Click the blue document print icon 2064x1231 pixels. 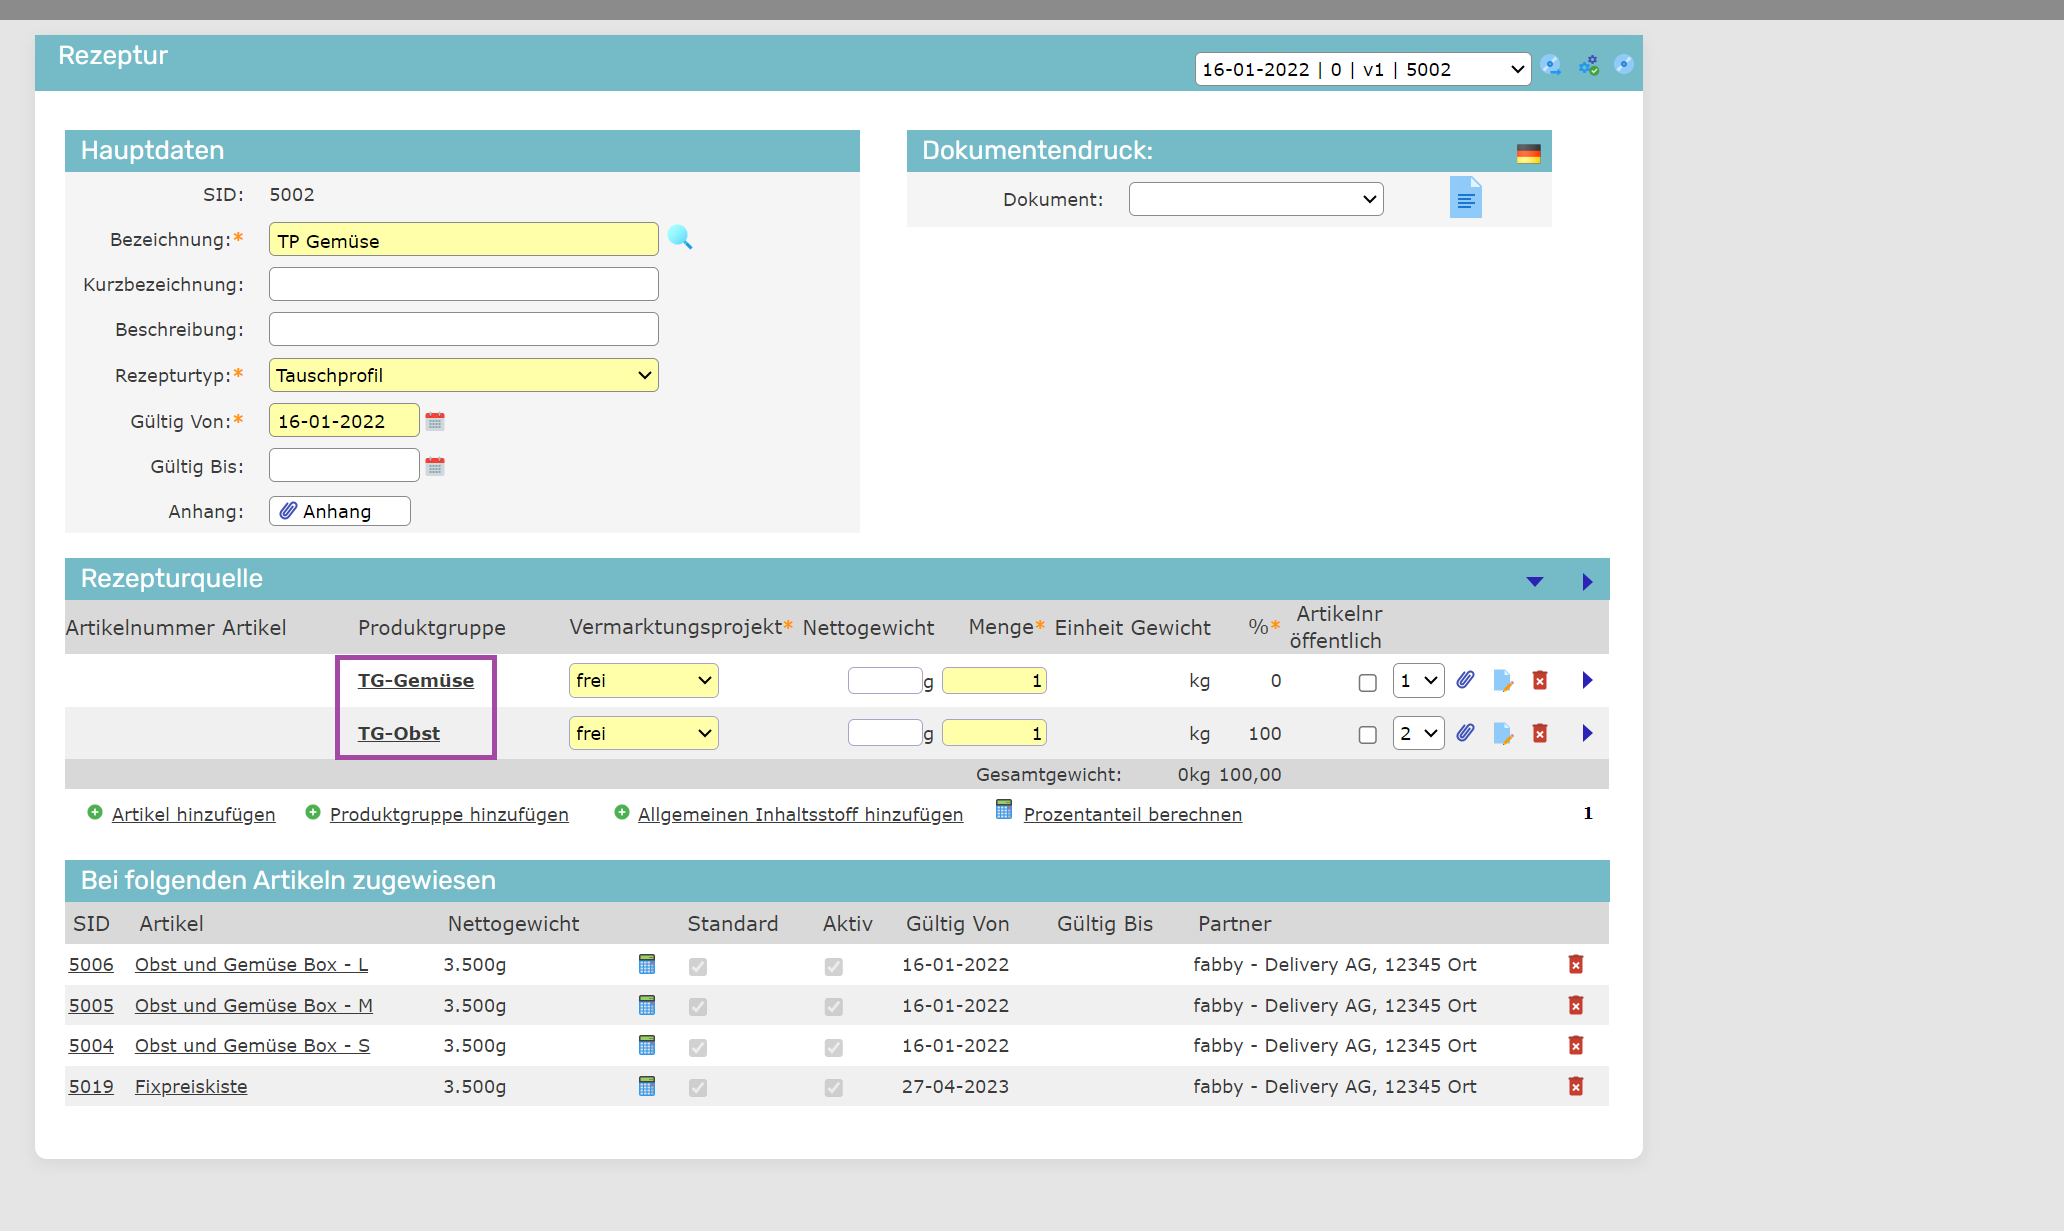[x=1465, y=198]
